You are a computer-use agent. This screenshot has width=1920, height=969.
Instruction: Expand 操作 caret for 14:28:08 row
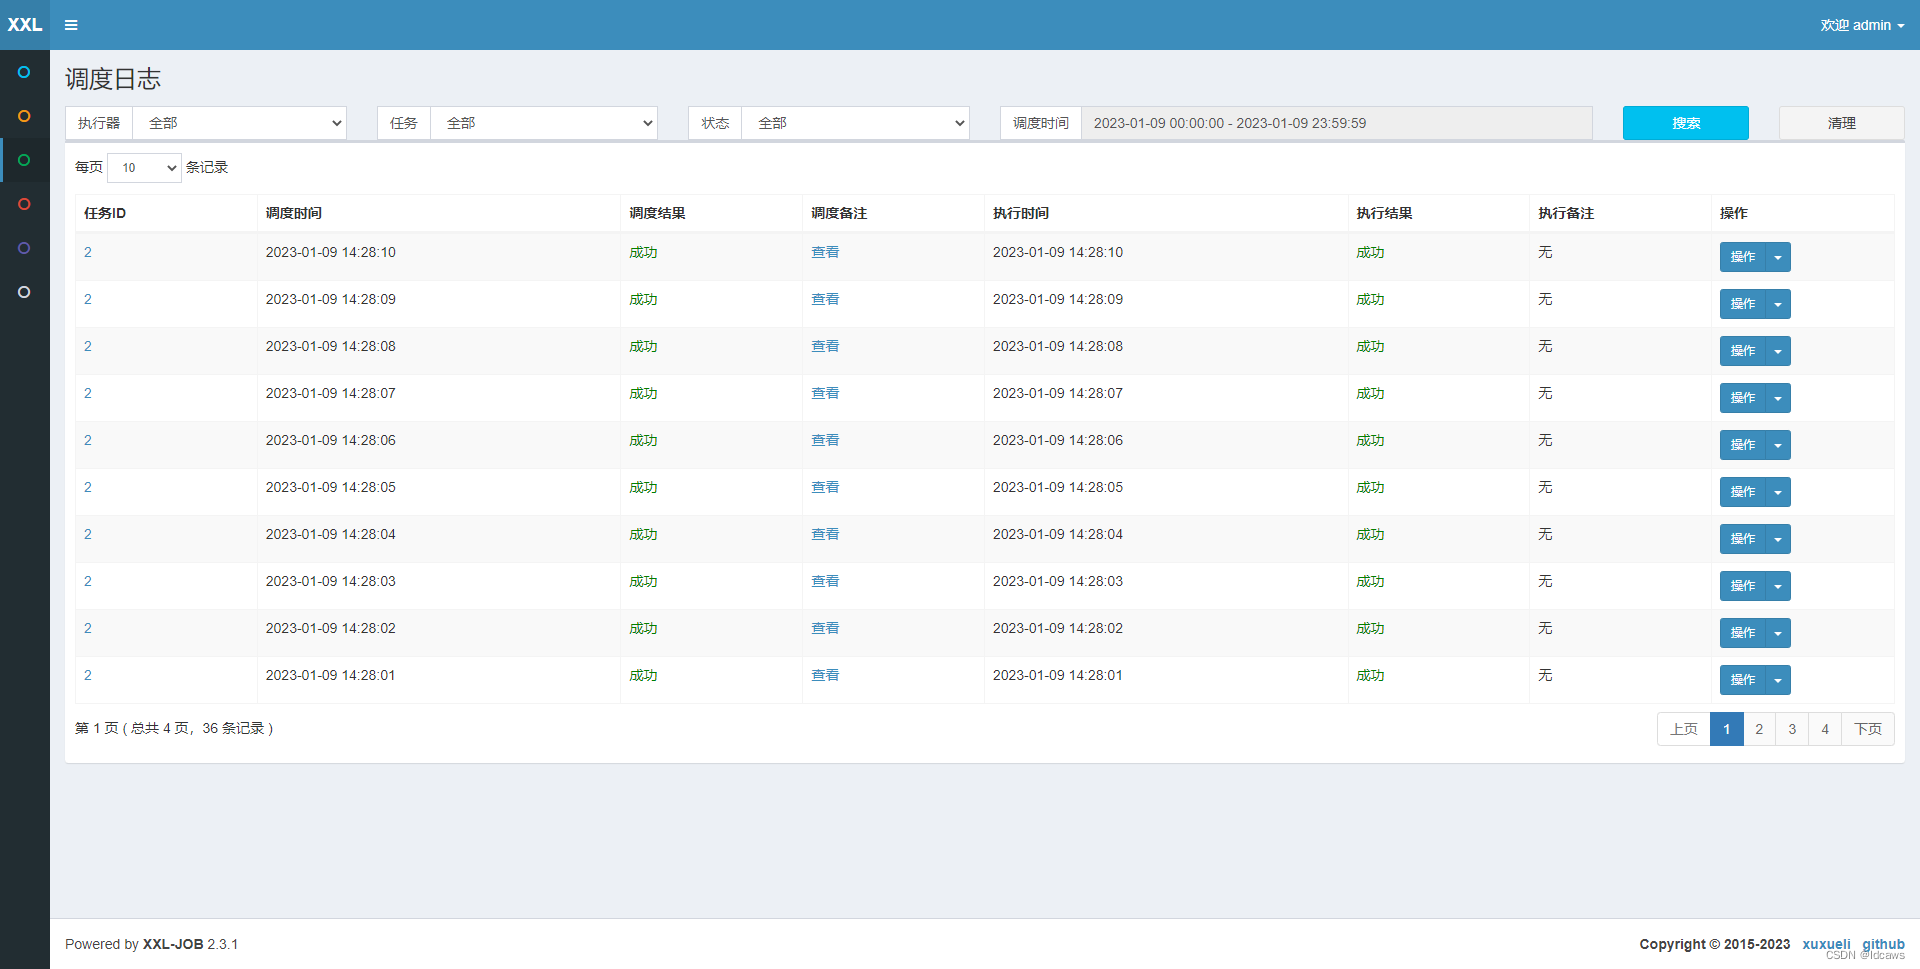pos(1778,351)
